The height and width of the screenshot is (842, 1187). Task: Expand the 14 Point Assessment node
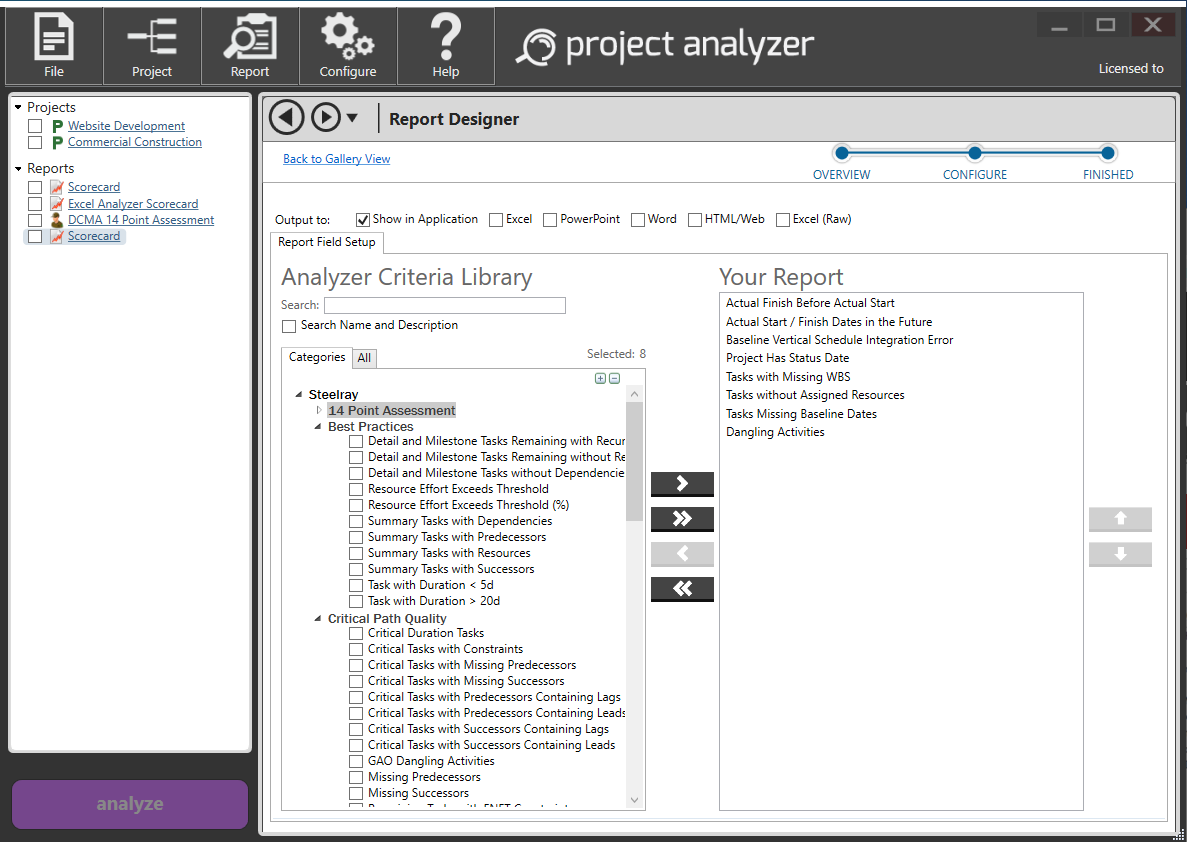[x=319, y=410]
